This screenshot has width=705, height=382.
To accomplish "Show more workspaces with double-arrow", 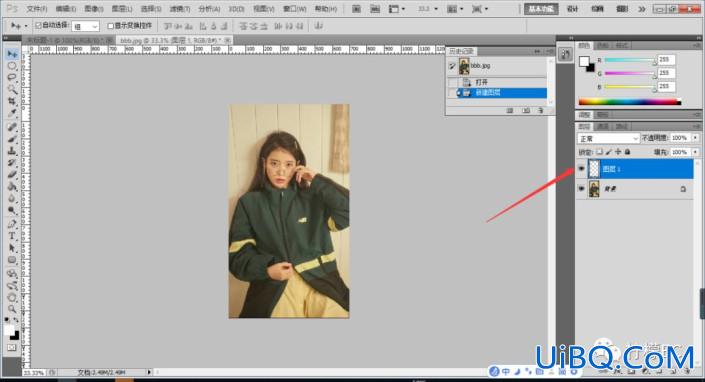I will click(x=642, y=9).
